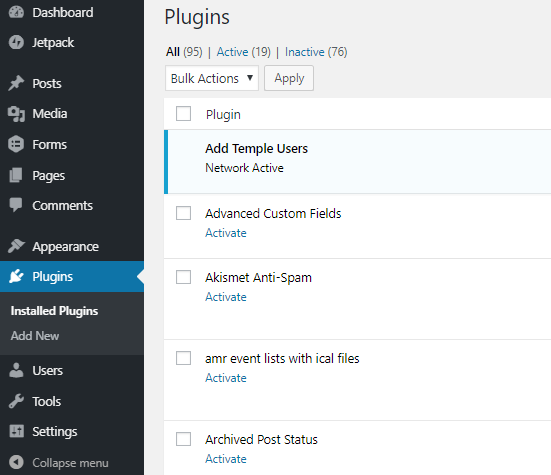Click the Network Active status text
The image size is (551, 475).
(244, 168)
